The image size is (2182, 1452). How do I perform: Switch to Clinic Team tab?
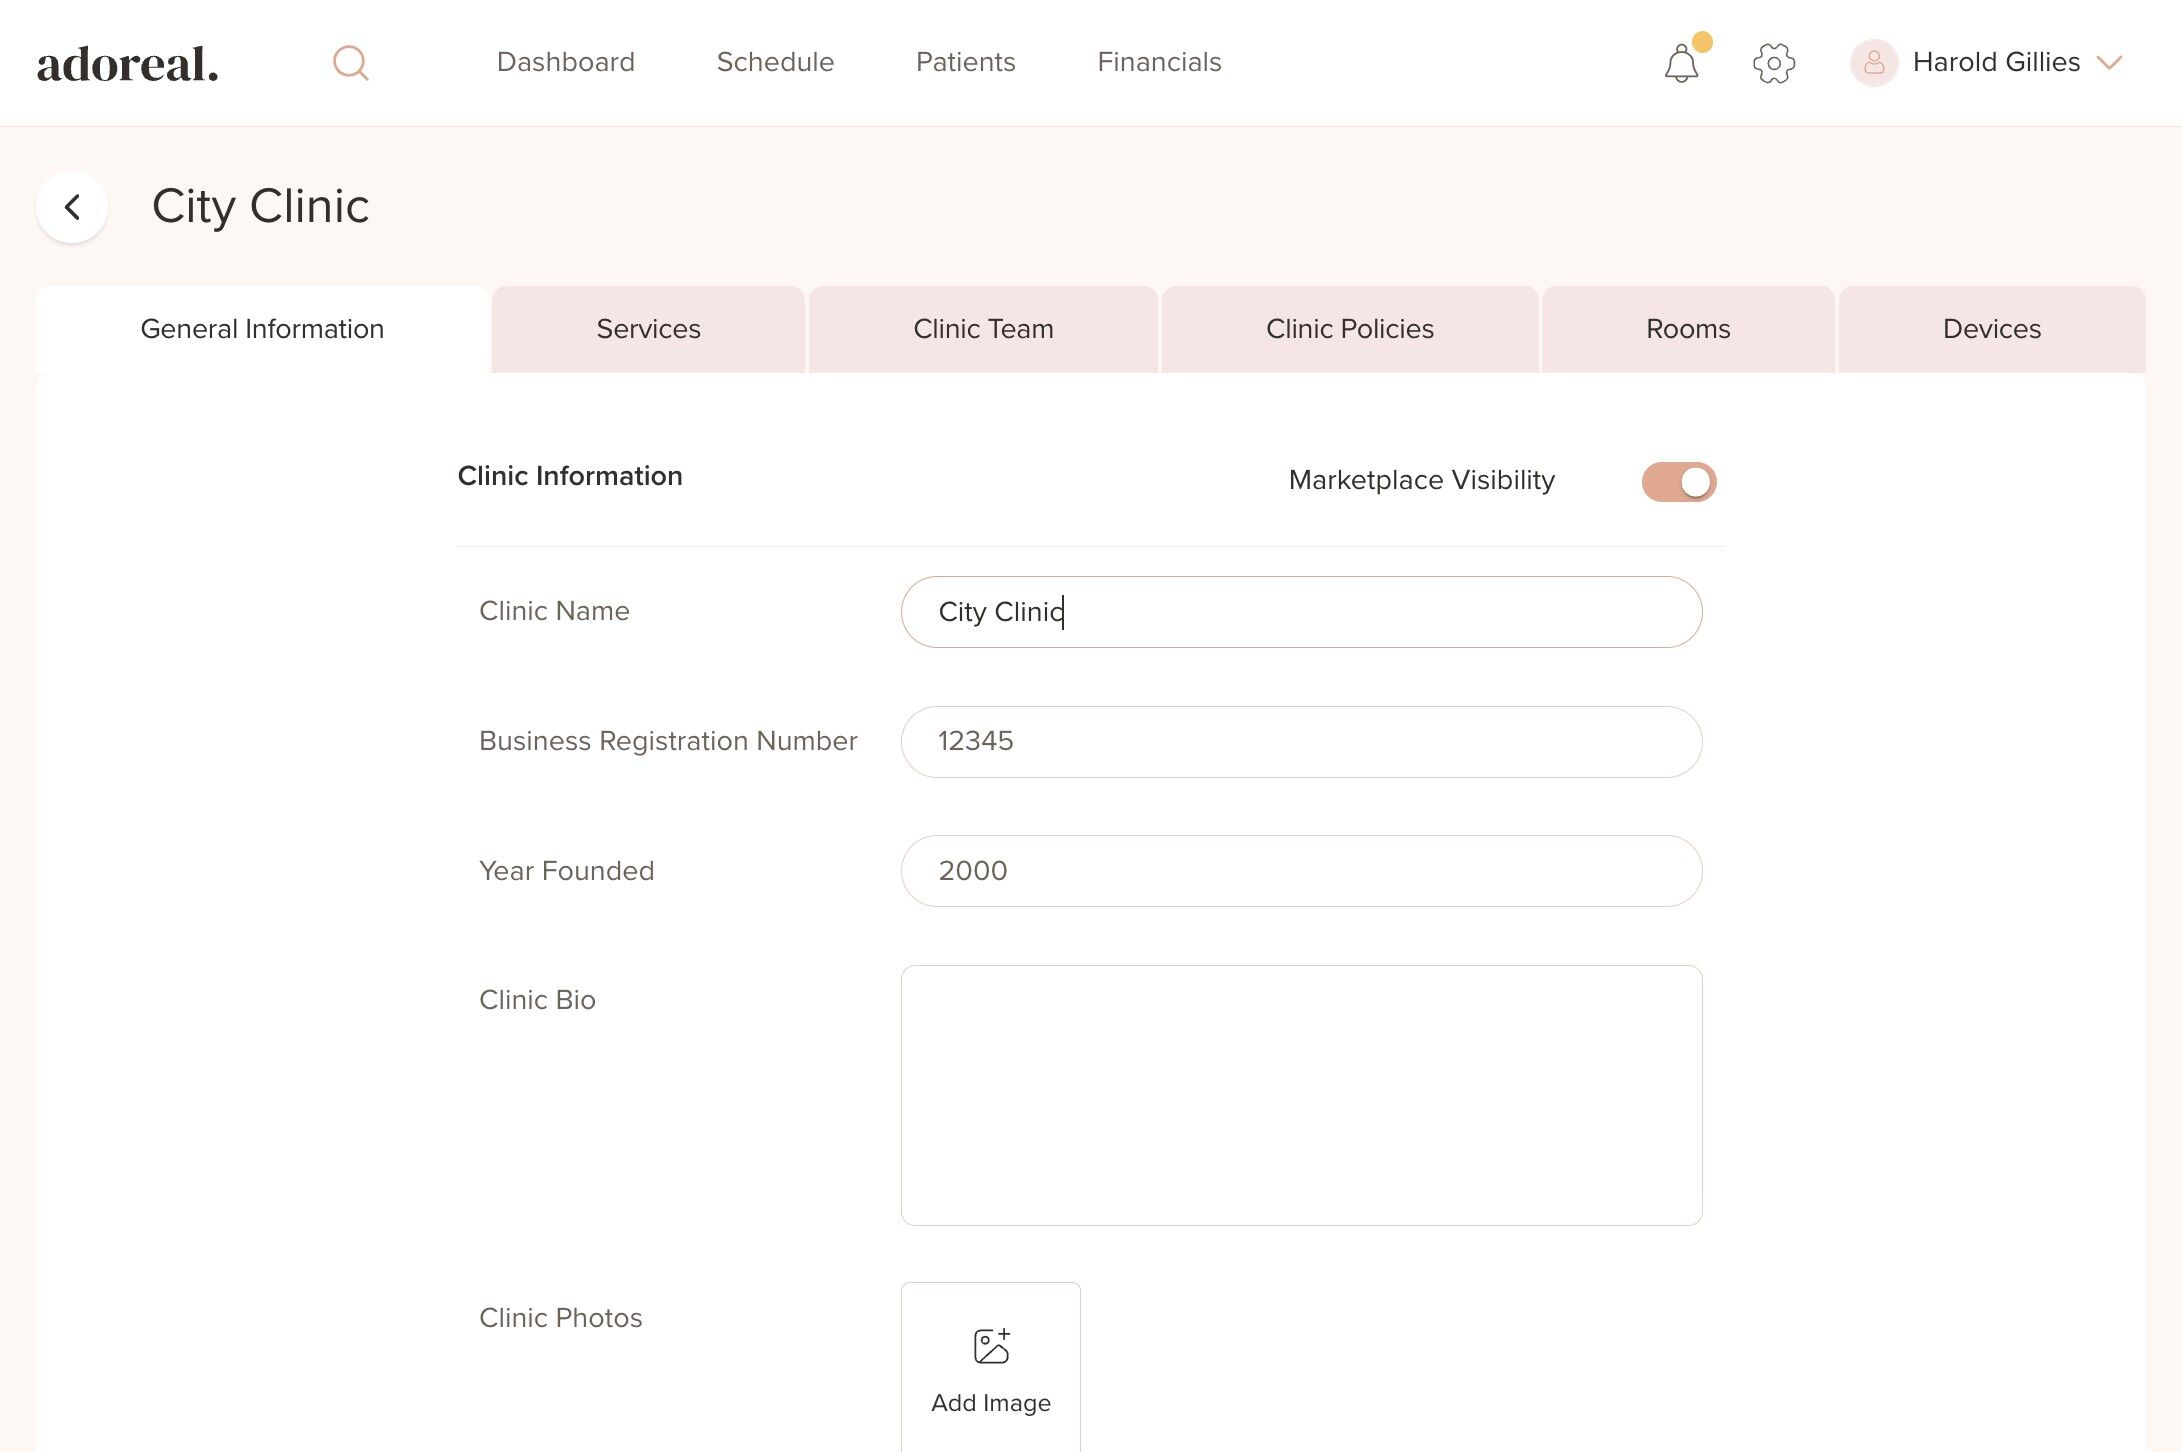(x=983, y=329)
